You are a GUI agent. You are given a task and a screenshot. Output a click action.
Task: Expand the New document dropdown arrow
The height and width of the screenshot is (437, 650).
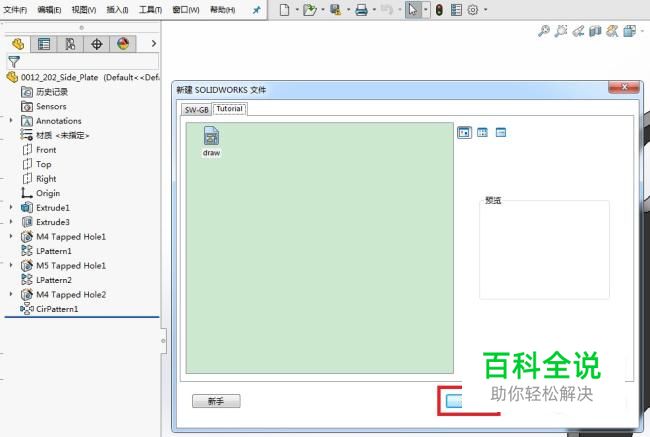297,10
